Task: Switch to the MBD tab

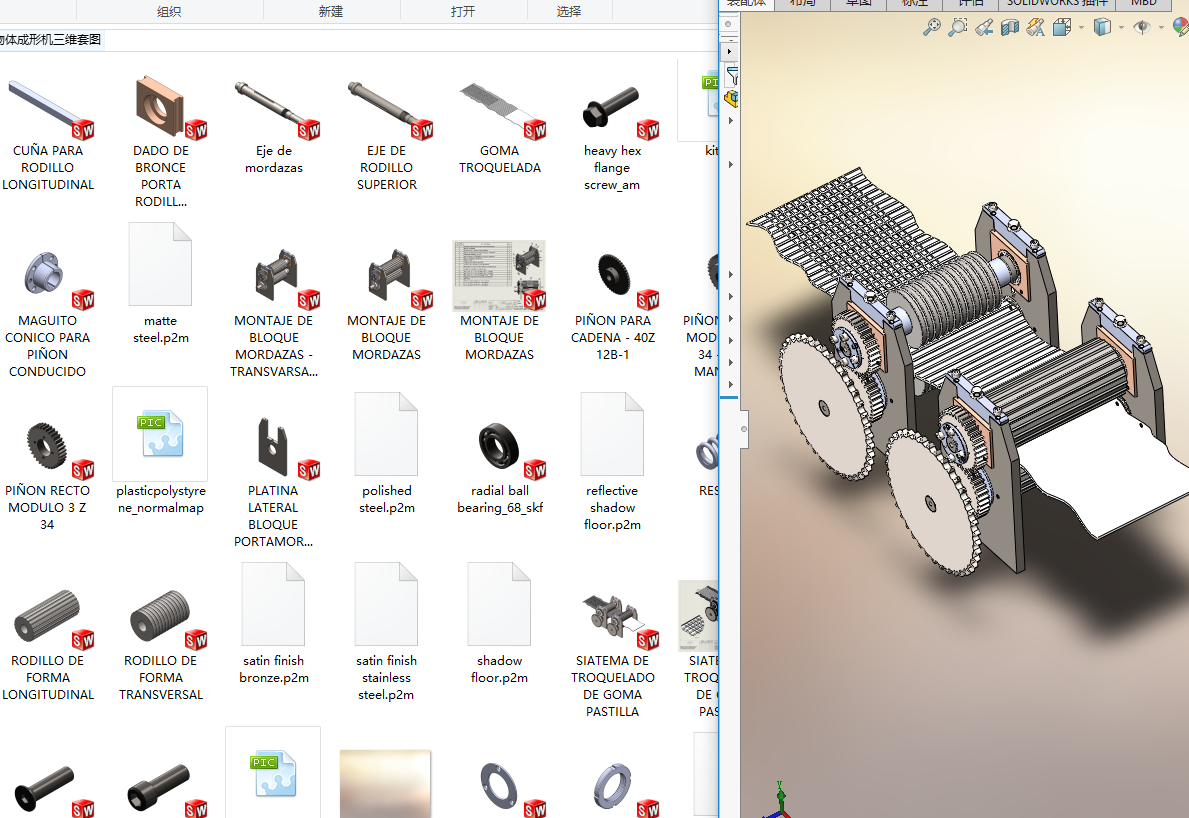Action: [x=1144, y=3]
